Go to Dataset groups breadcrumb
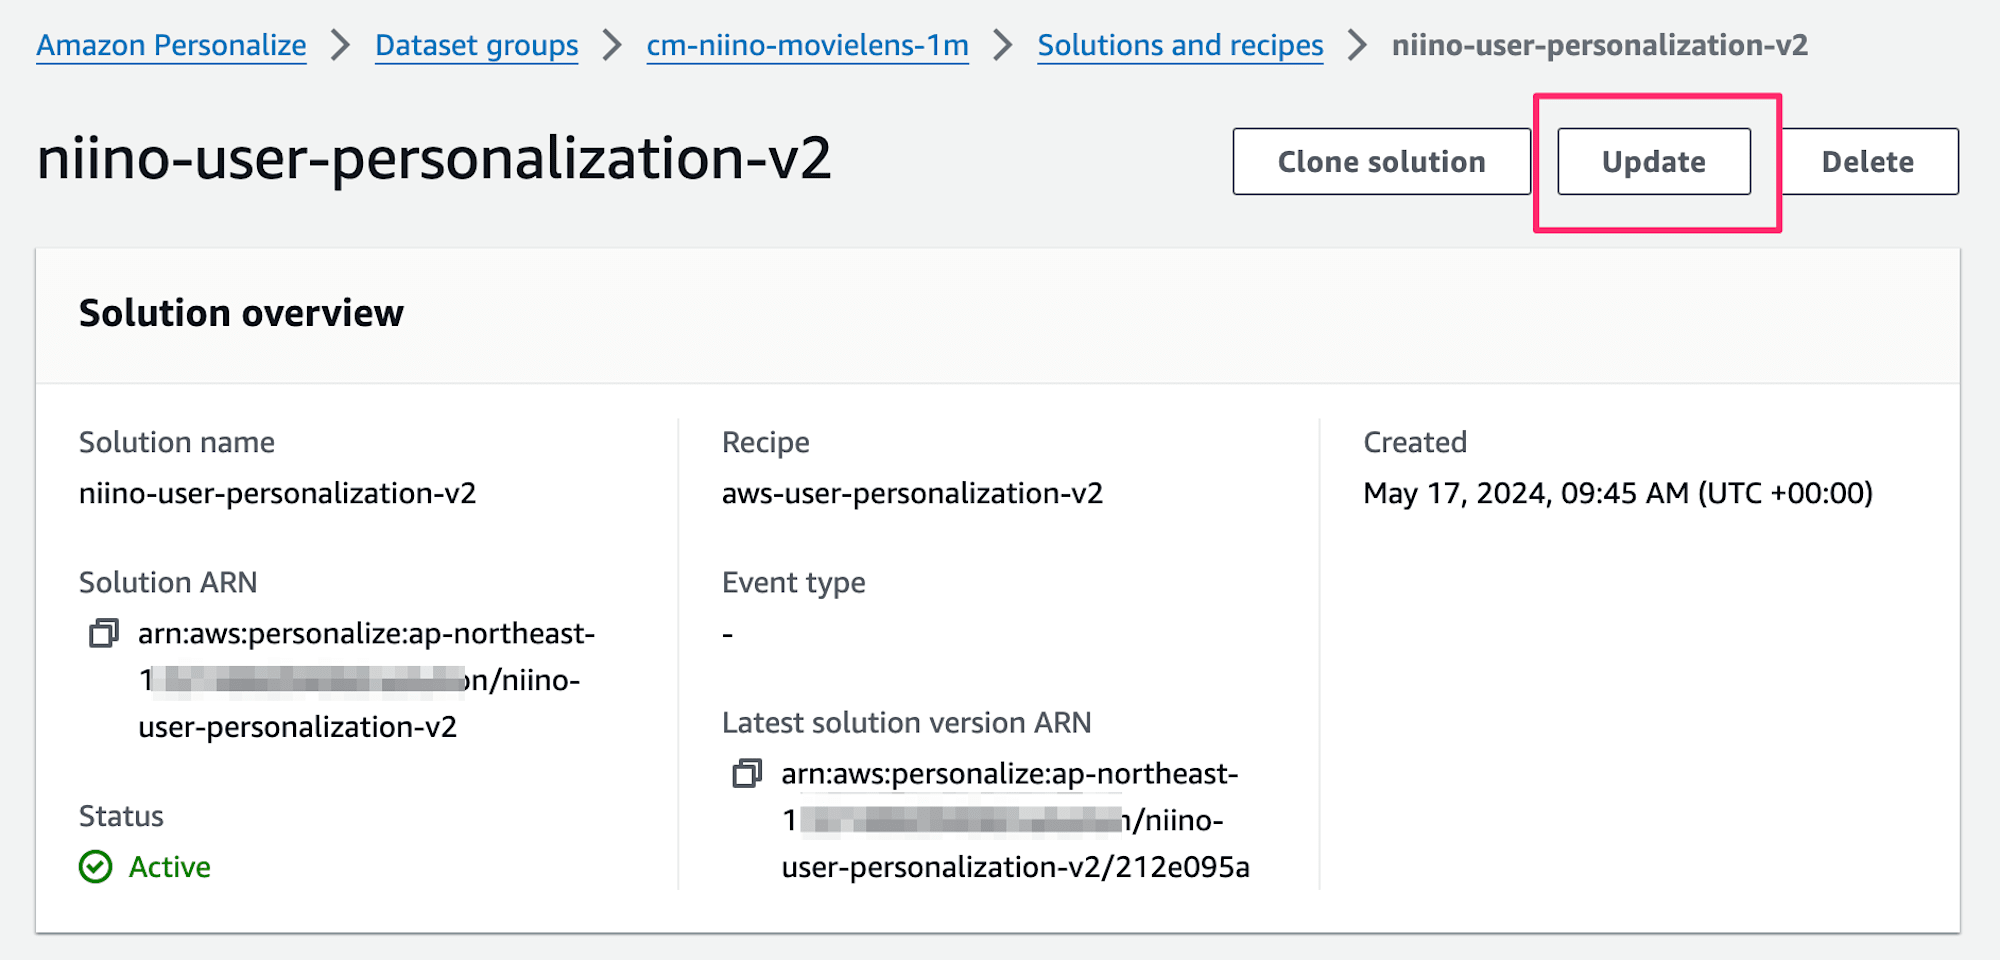This screenshot has height=960, width=2000. 476,45
